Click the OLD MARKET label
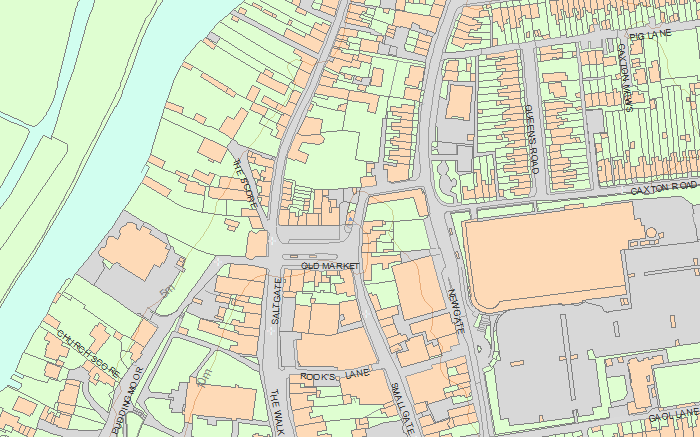The height and width of the screenshot is (437, 700). click(330, 266)
